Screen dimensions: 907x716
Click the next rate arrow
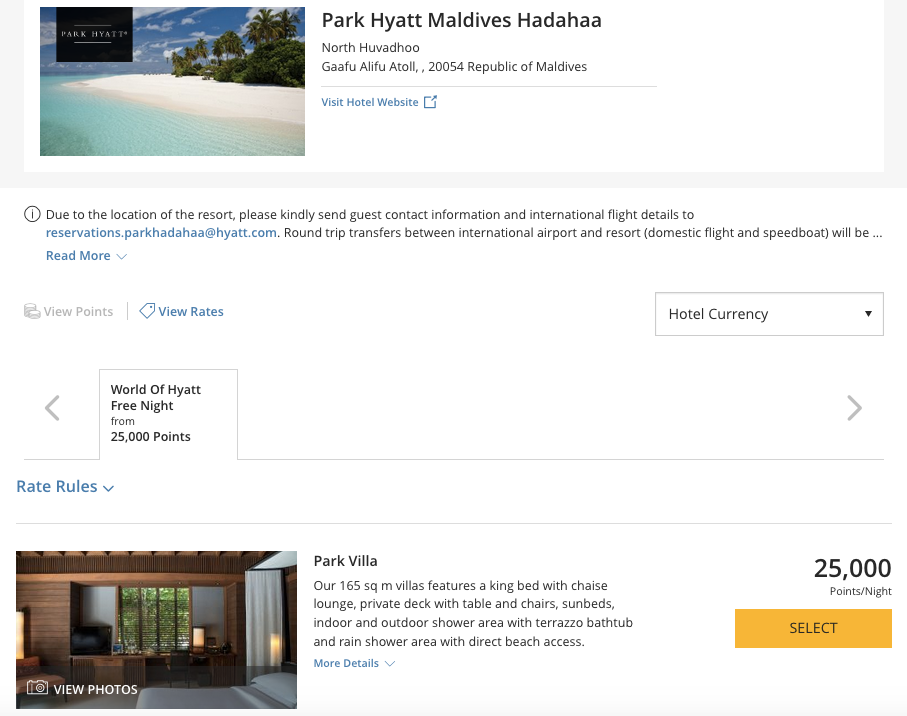[854, 408]
